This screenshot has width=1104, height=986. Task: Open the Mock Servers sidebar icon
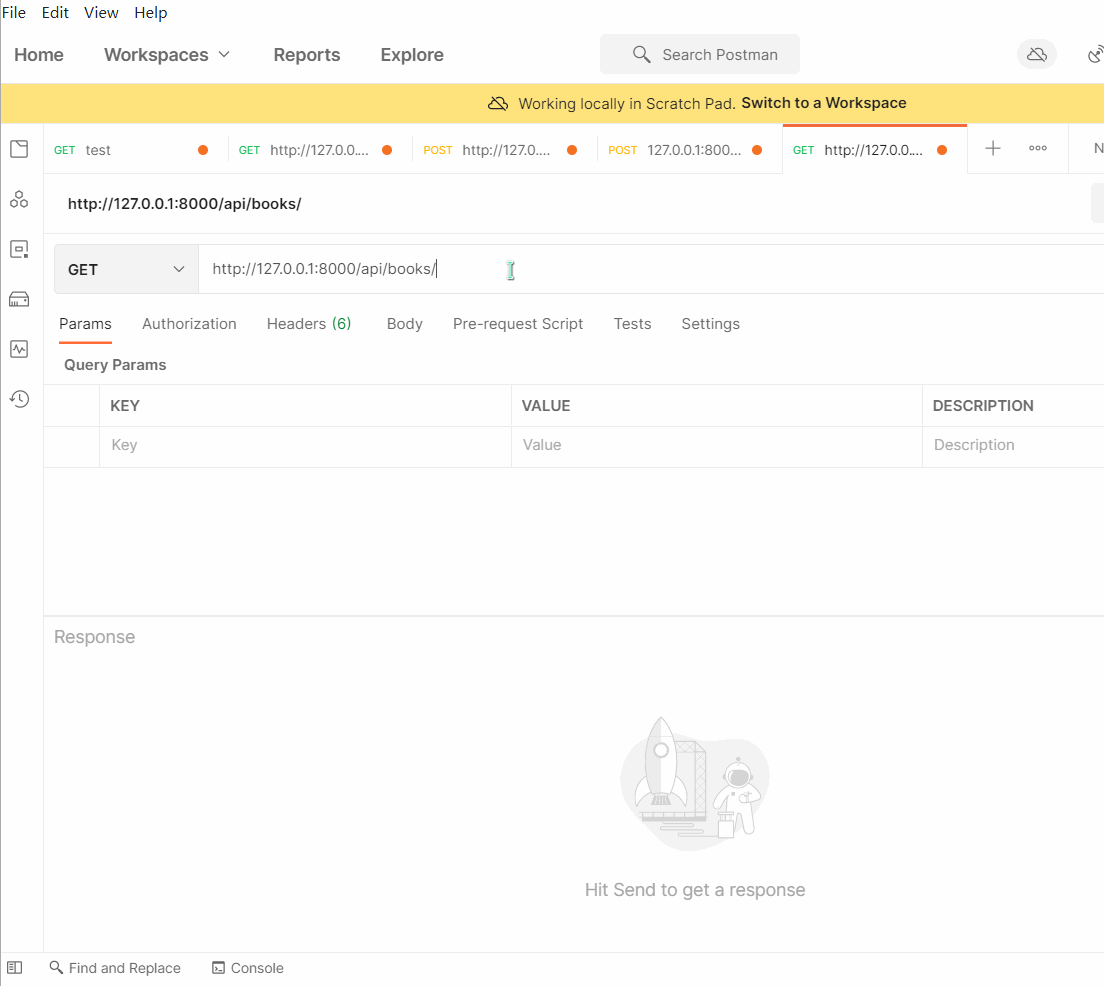pos(19,299)
